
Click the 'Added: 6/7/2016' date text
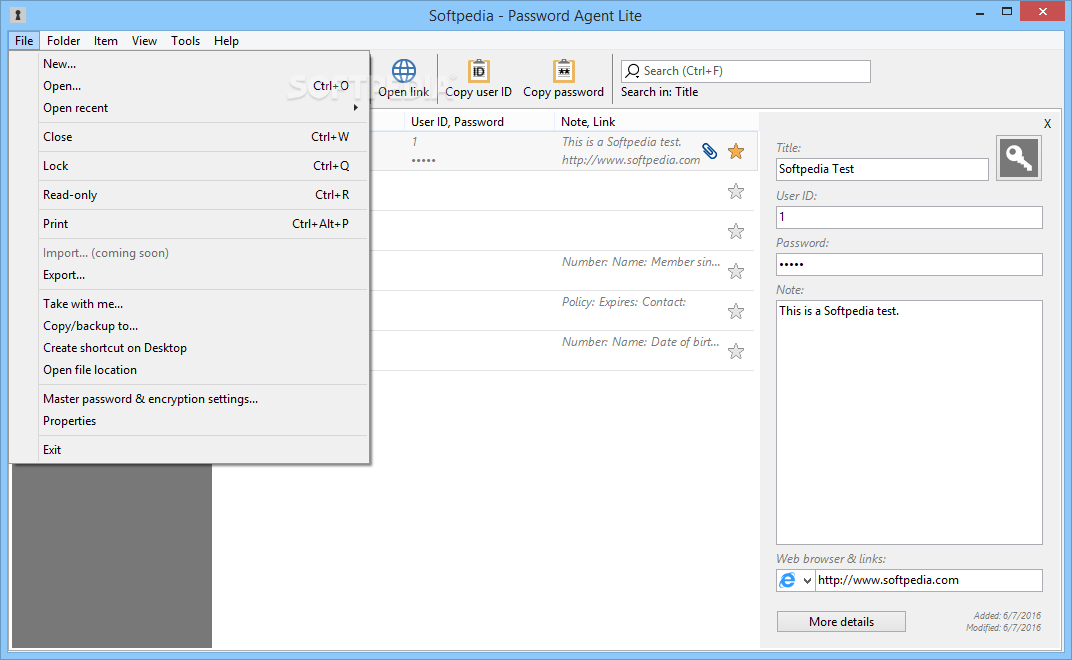pyautogui.click(x=1007, y=616)
